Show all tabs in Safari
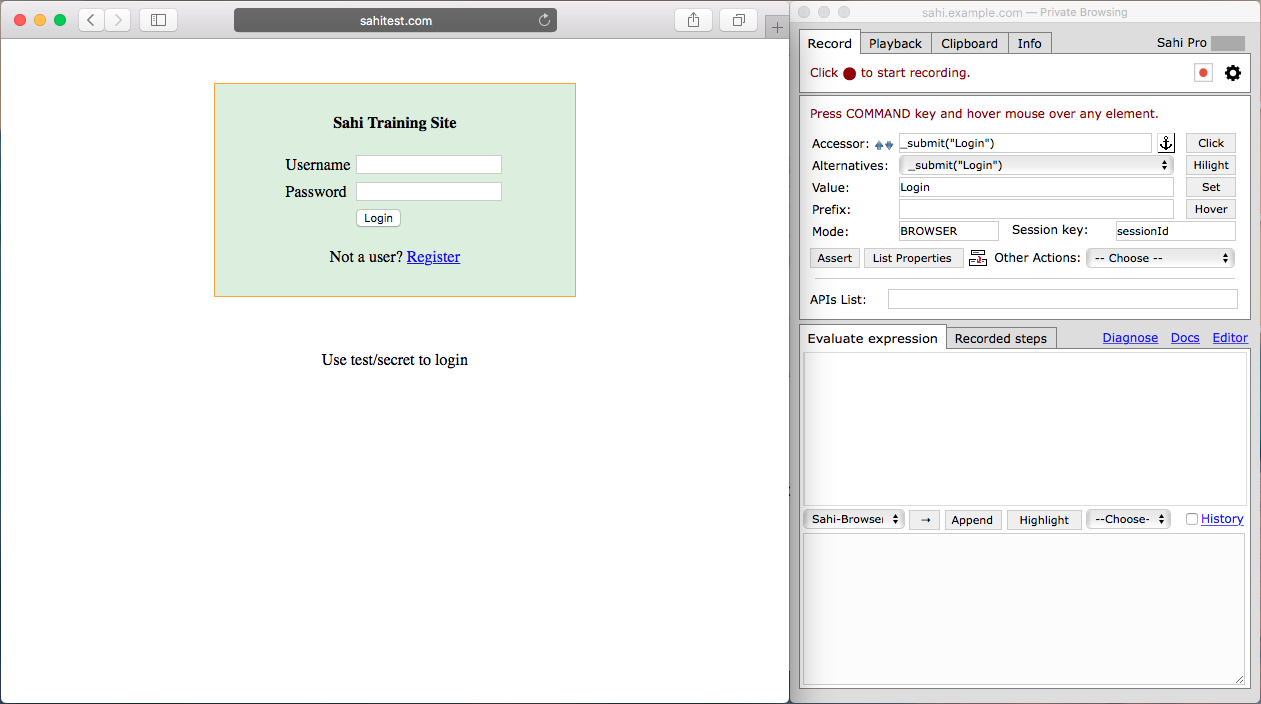The height and width of the screenshot is (704, 1261). (x=738, y=20)
